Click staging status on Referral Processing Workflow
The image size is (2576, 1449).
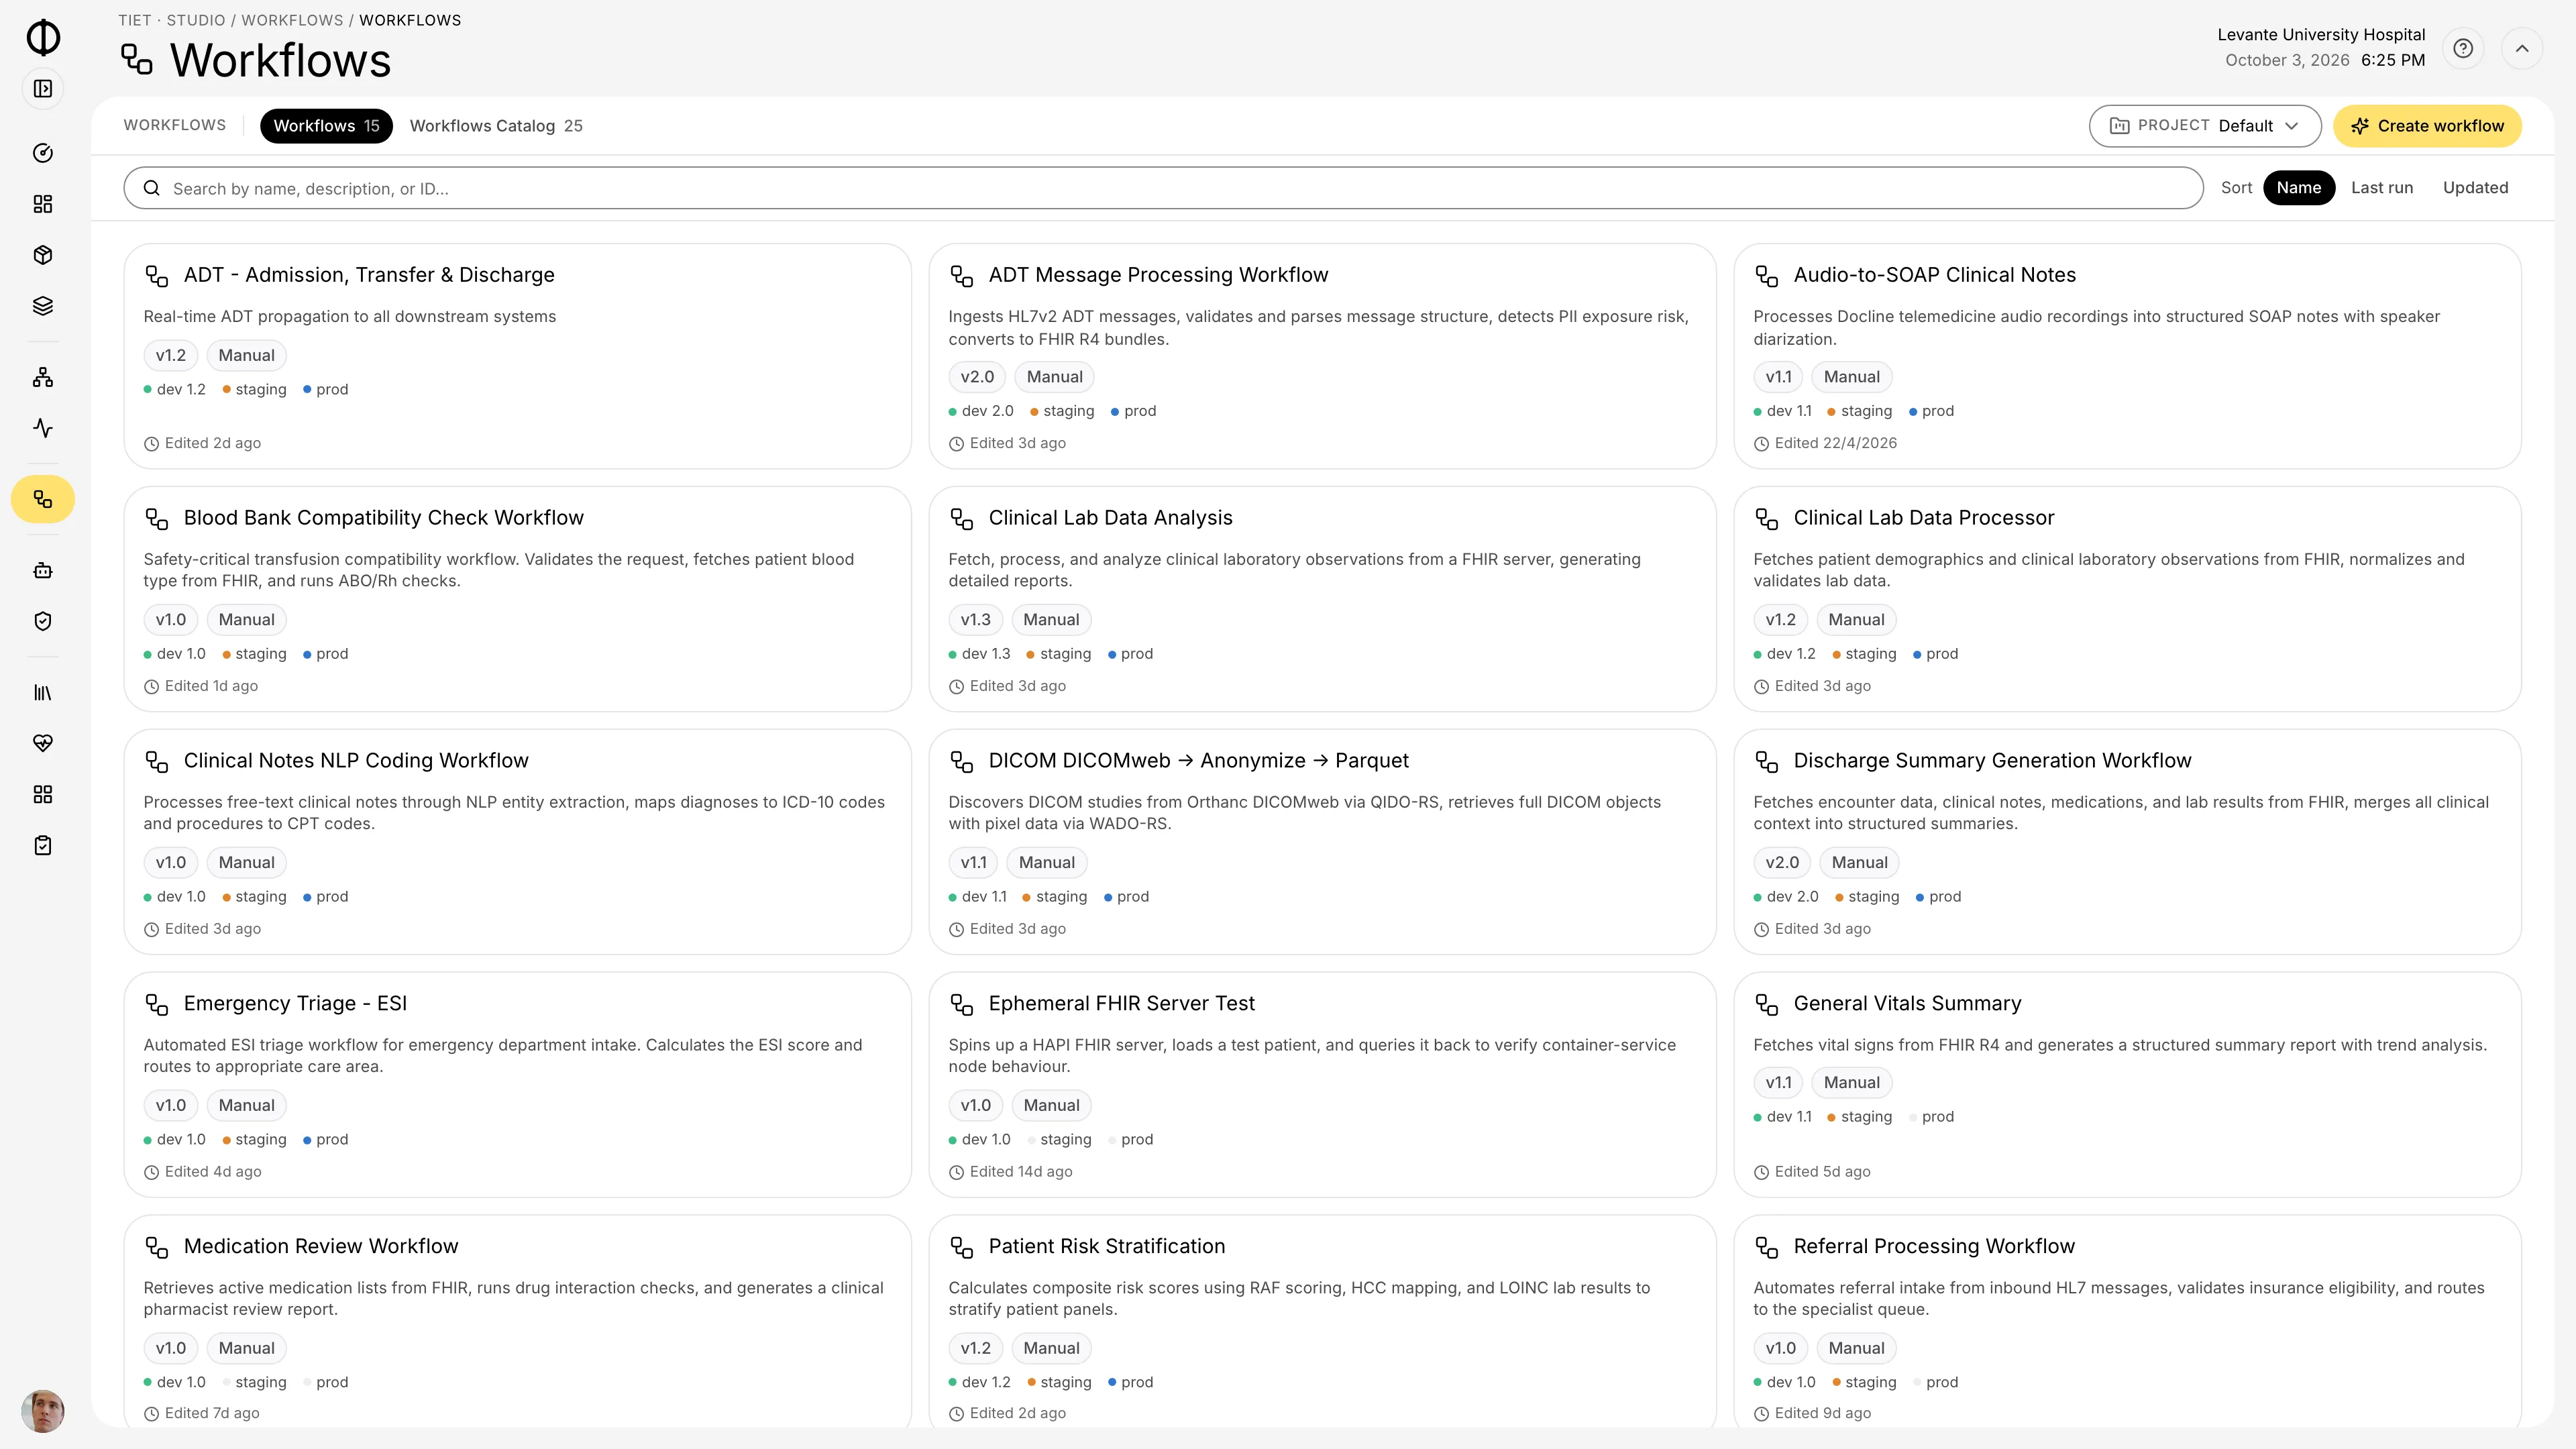pos(1864,1383)
